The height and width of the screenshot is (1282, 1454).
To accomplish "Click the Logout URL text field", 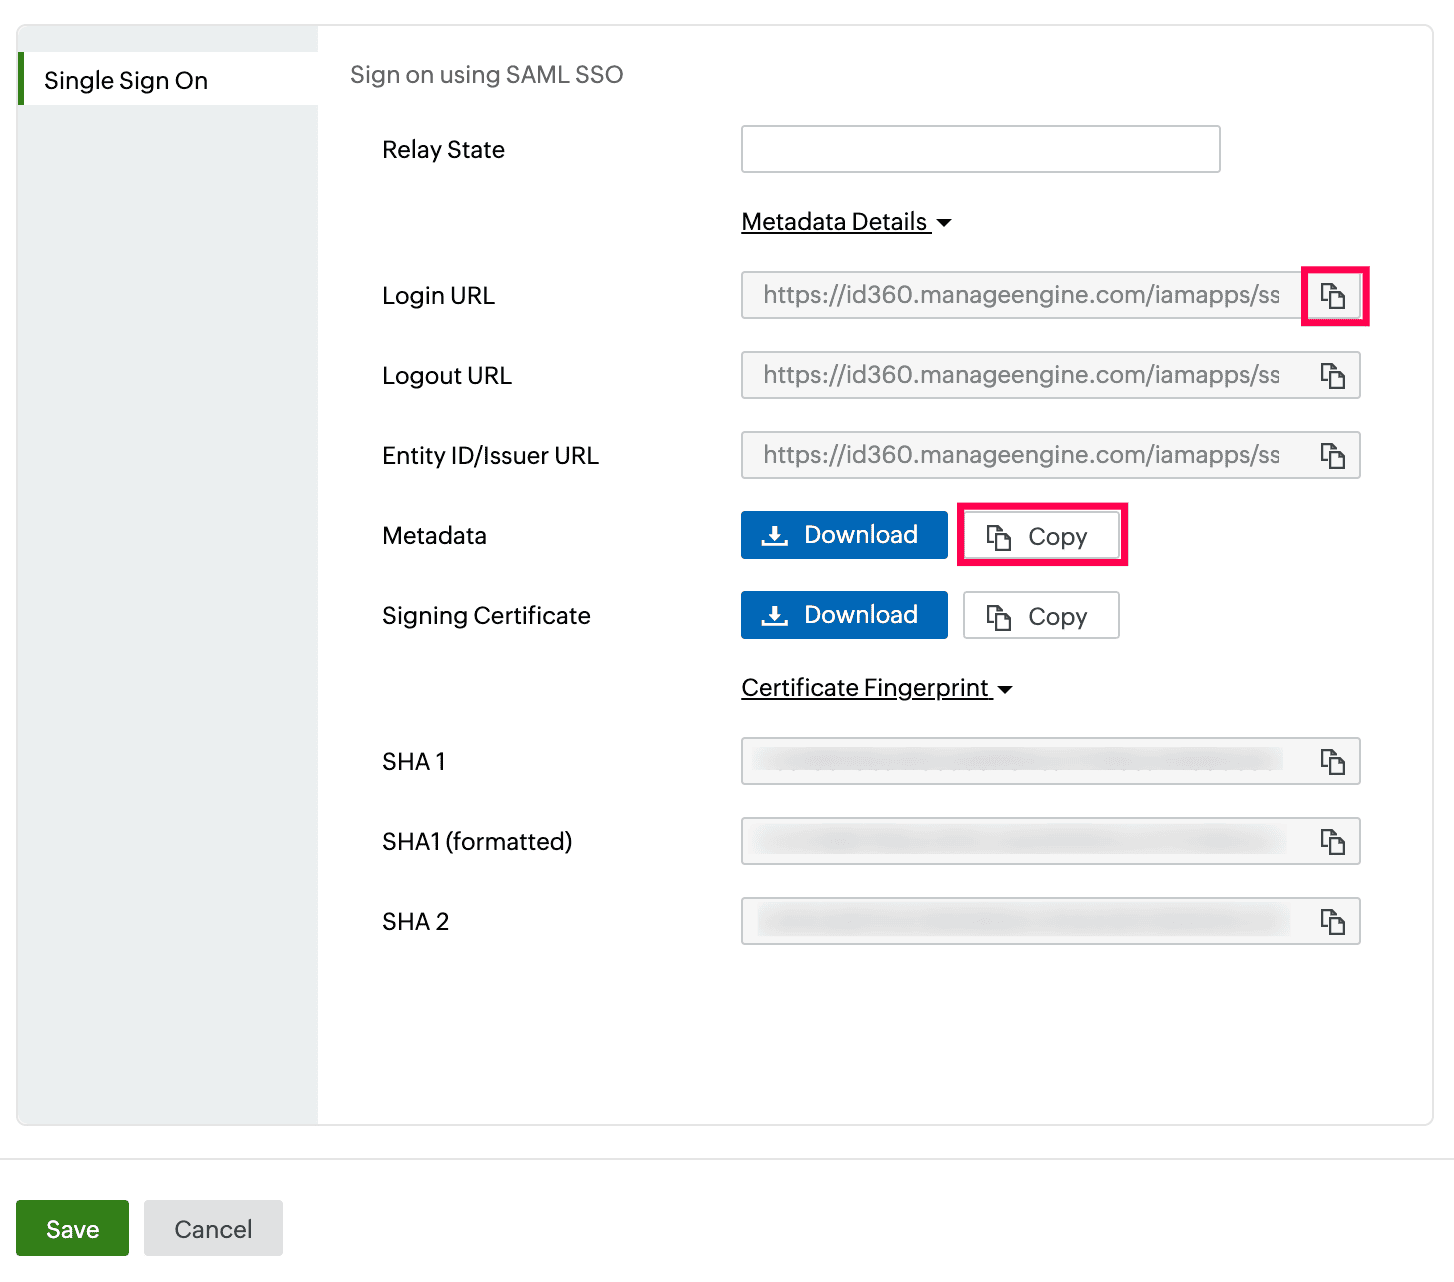I will 1021,375.
